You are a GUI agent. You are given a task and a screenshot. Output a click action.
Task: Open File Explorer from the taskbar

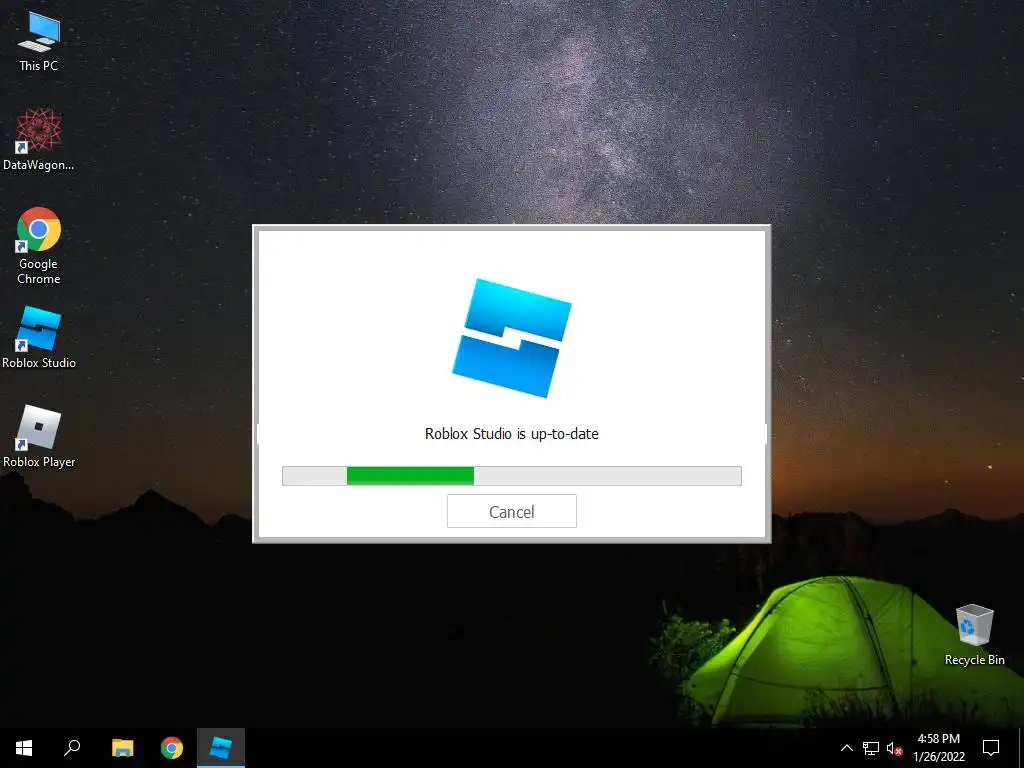click(x=122, y=748)
